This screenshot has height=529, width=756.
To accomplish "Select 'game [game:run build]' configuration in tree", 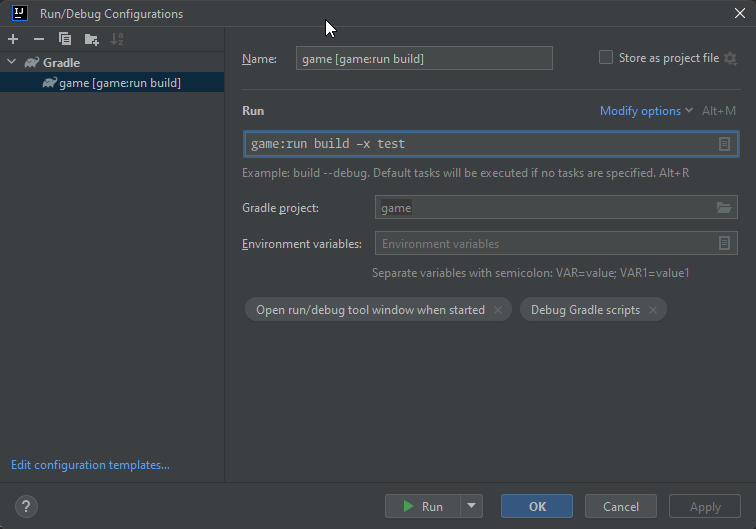I will [119, 83].
